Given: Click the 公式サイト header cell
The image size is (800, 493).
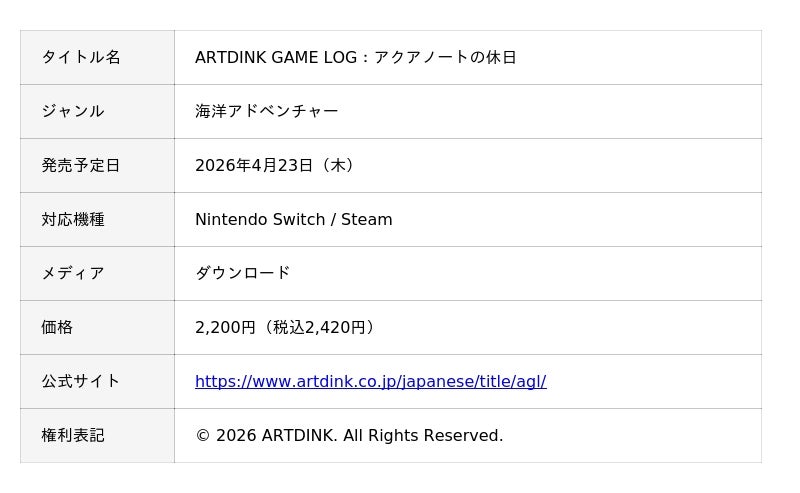Looking at the screenshot, I should pos(81,381).
